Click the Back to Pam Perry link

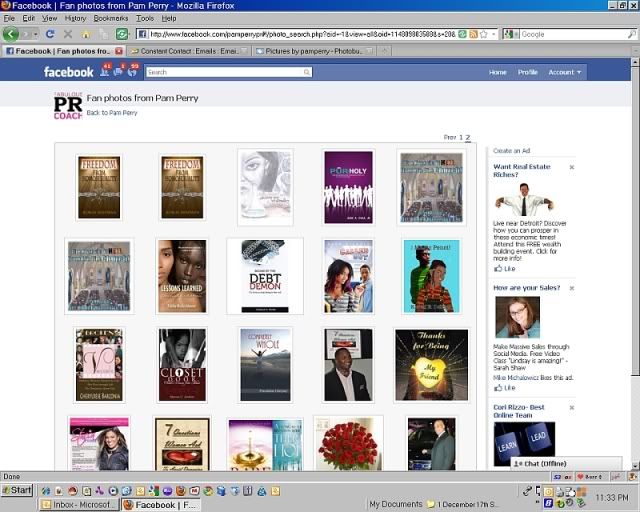click(112, 113)
